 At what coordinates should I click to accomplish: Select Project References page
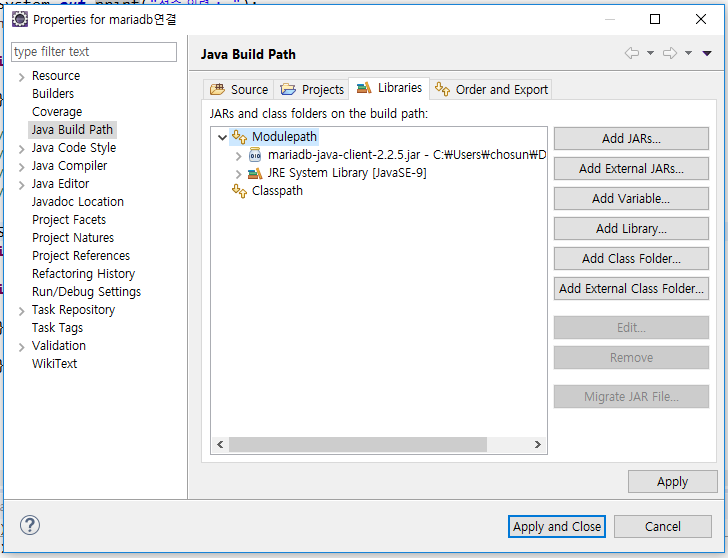pos(81,256)
